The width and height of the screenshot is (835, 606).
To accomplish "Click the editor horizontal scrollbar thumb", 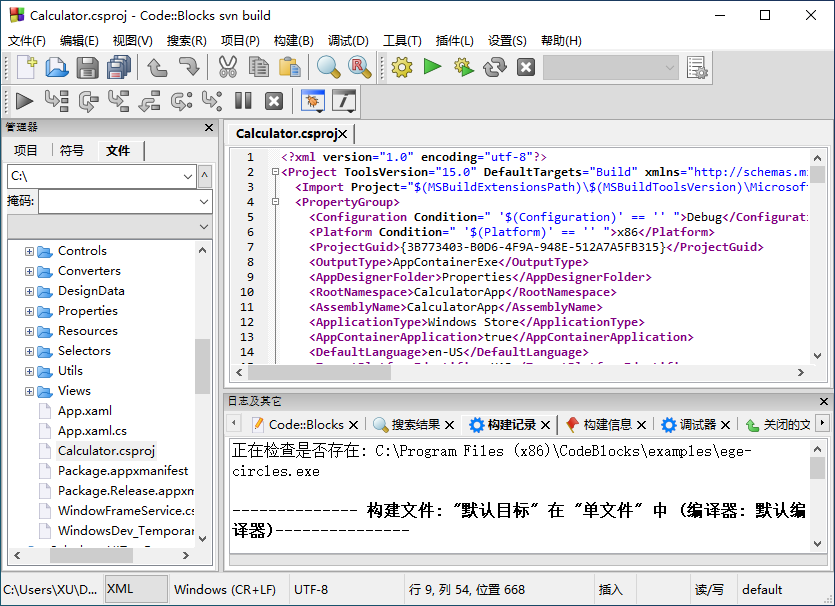I will [x=320, y=372].
